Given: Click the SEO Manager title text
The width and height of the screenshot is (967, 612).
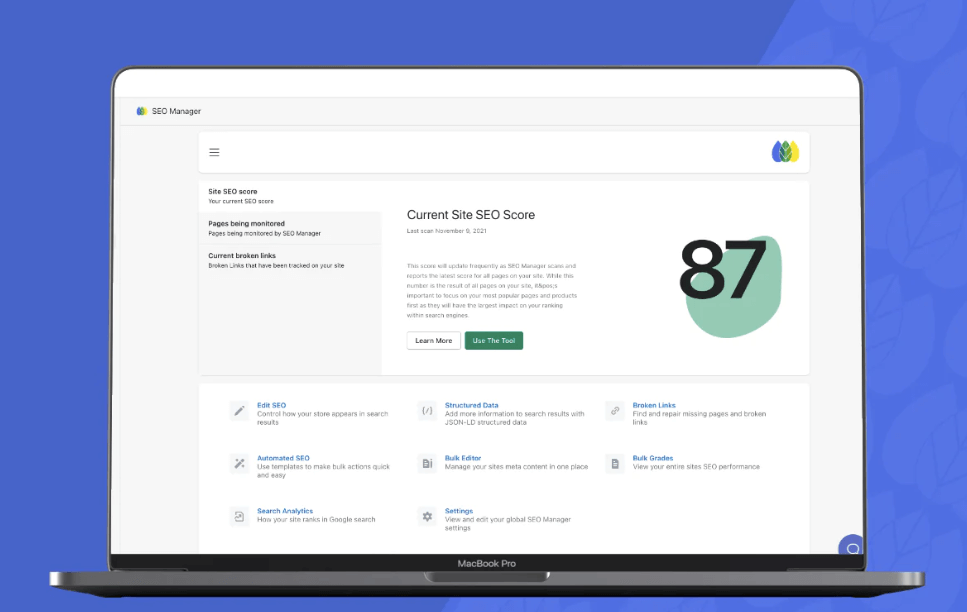Looking at the screenshot, I should click(x=176, y=111).
